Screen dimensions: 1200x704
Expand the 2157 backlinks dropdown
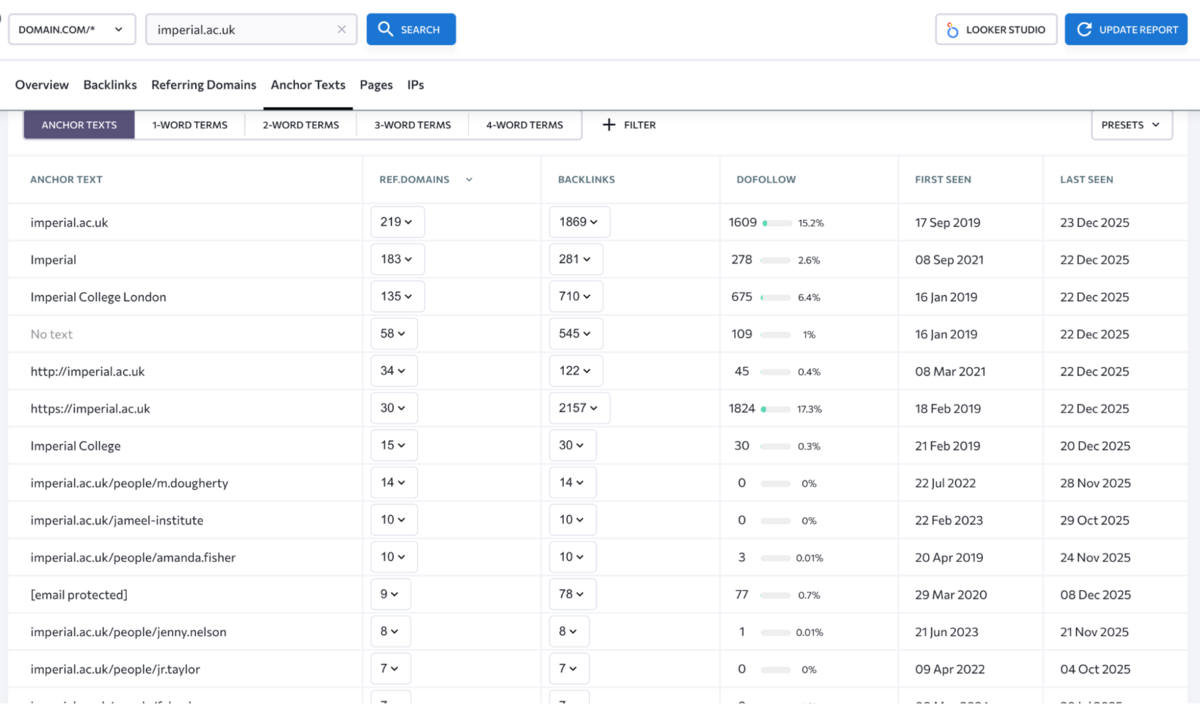click(x=579, y=408)
